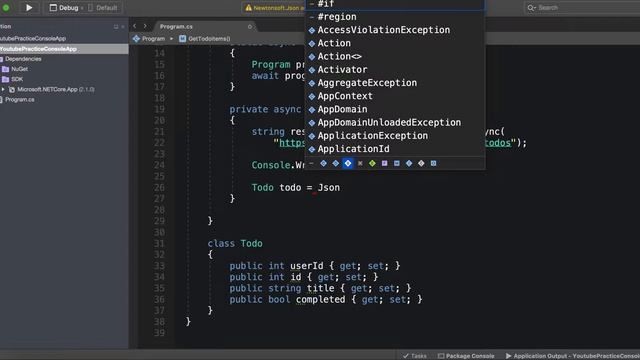Toggle the green diamond completion filter

tap(372, 163)
